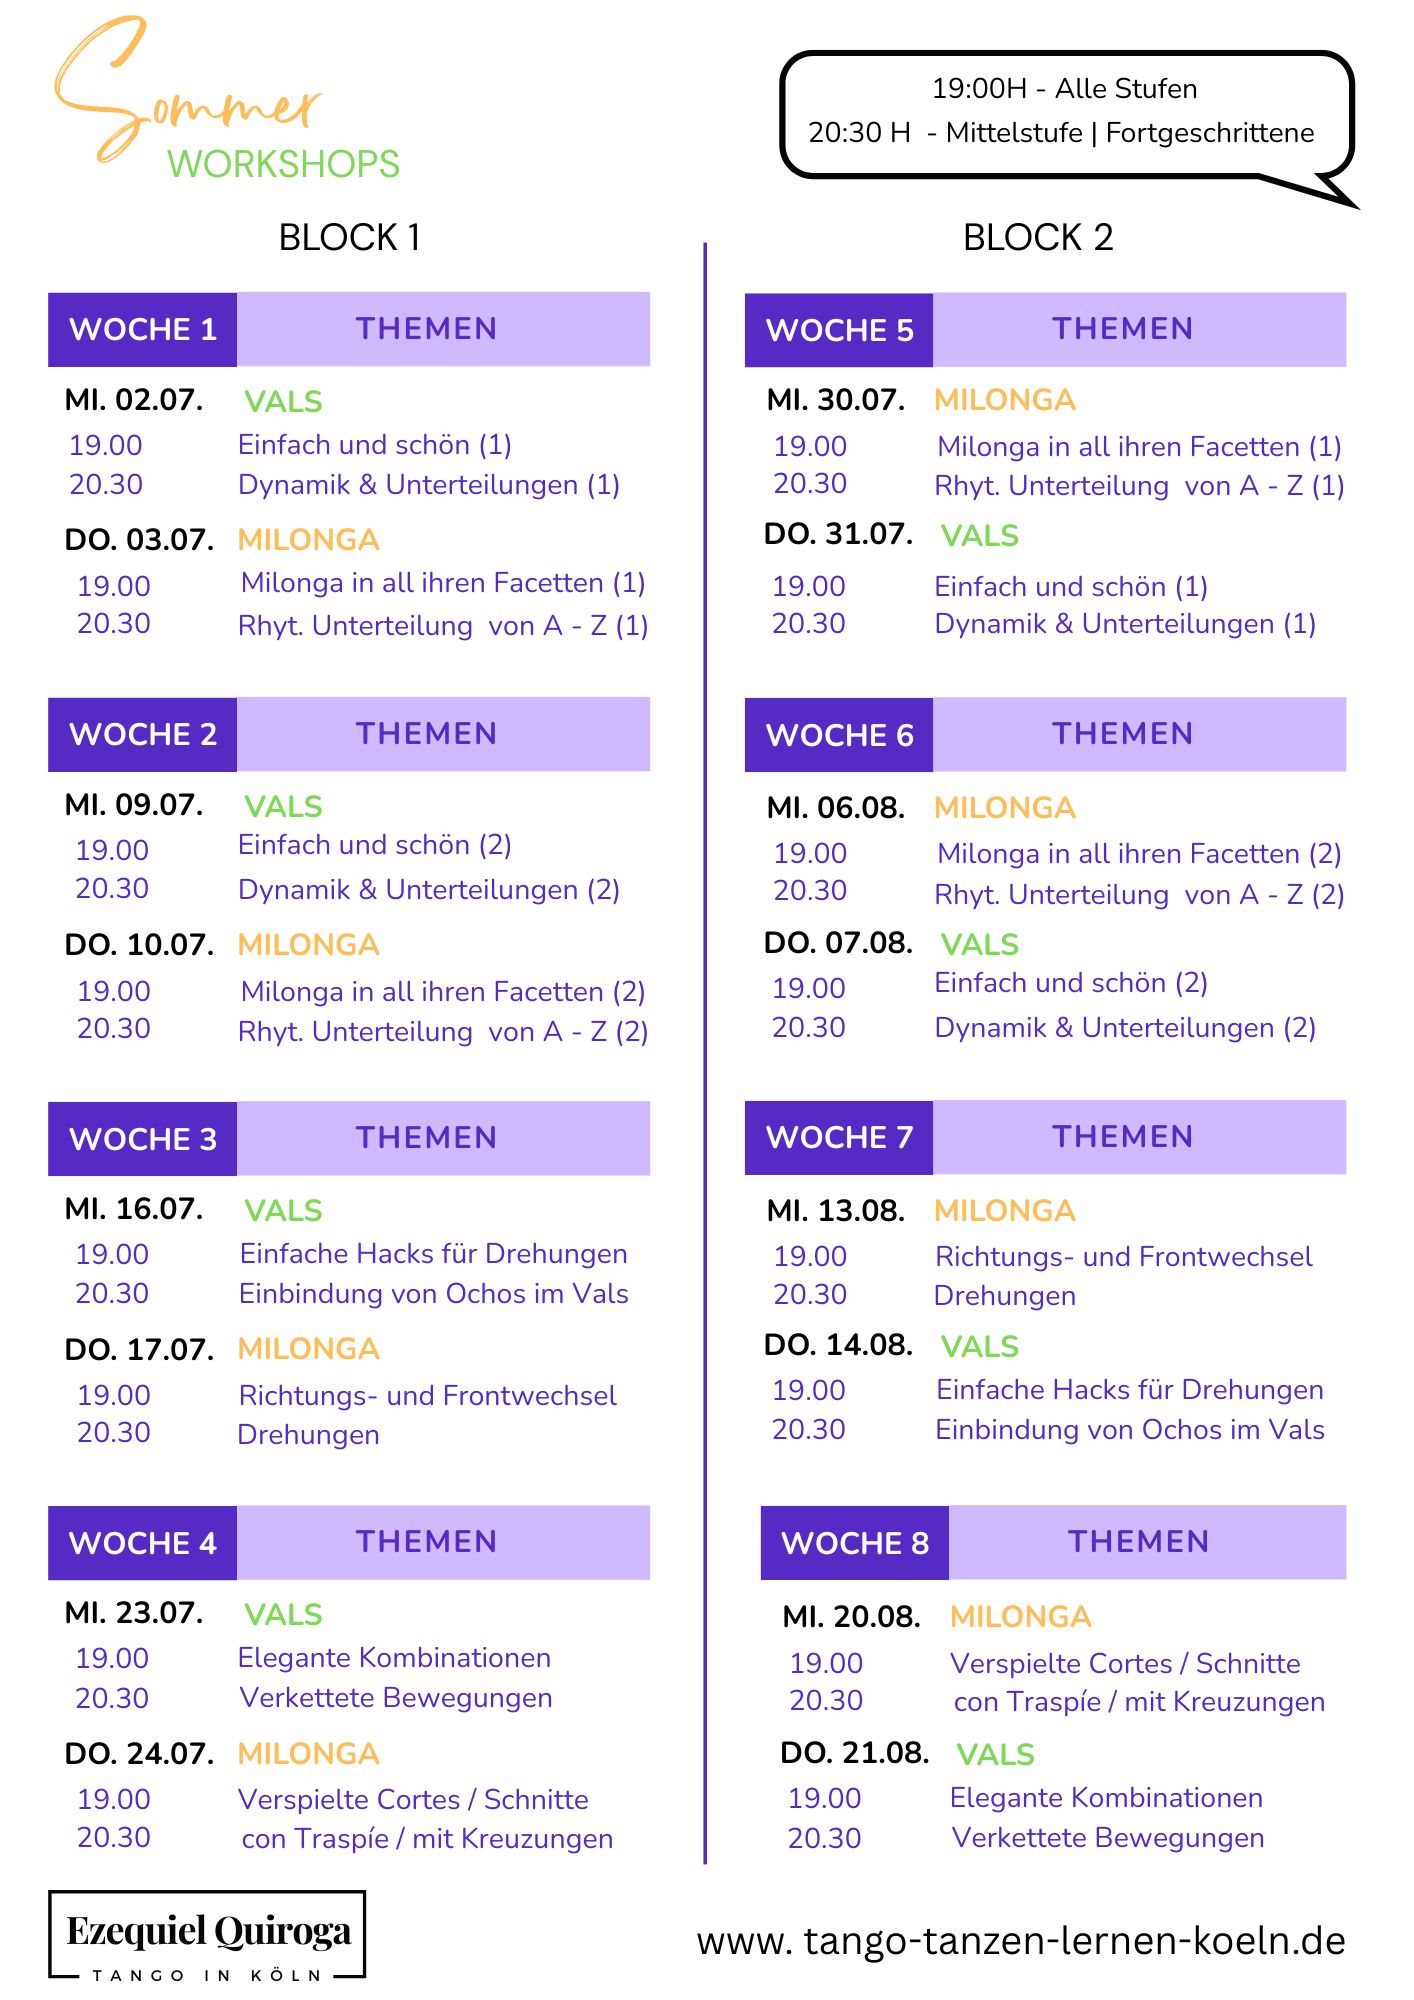Select the date MI. 02.07.
This screenshot has height=2000, width=1414.
tap(134, 400)
